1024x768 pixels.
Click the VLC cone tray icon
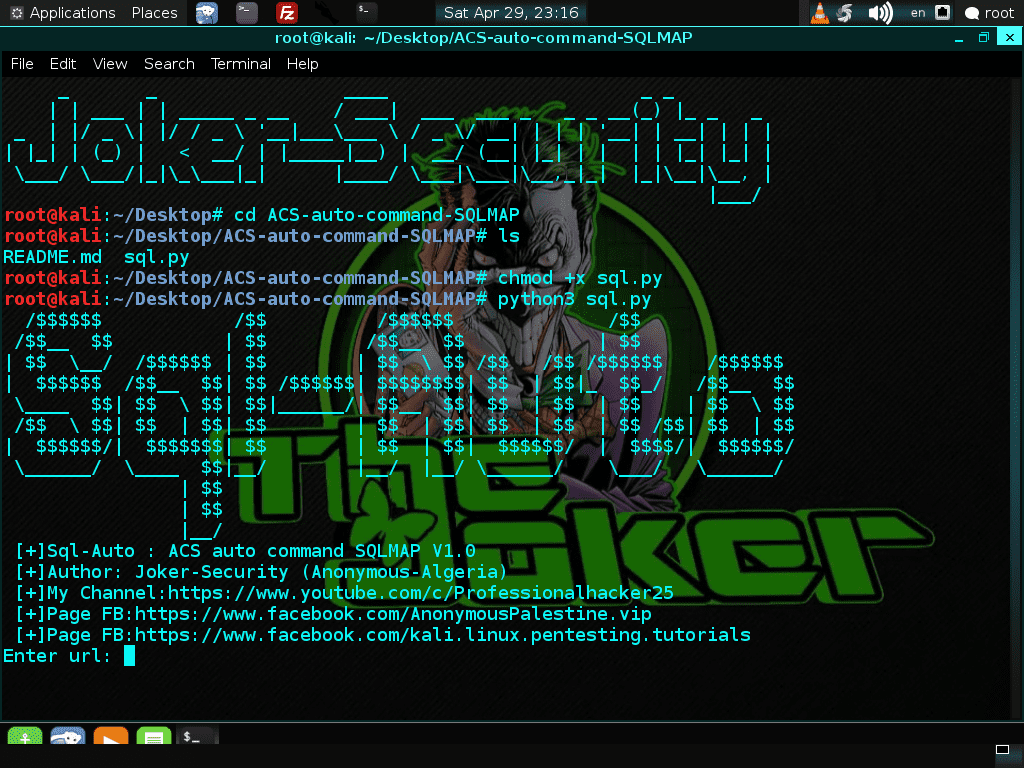coord(819,13)
